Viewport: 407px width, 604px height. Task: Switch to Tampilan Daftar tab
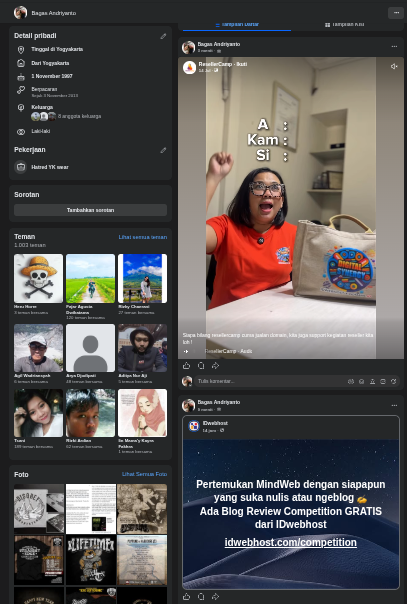237,25
